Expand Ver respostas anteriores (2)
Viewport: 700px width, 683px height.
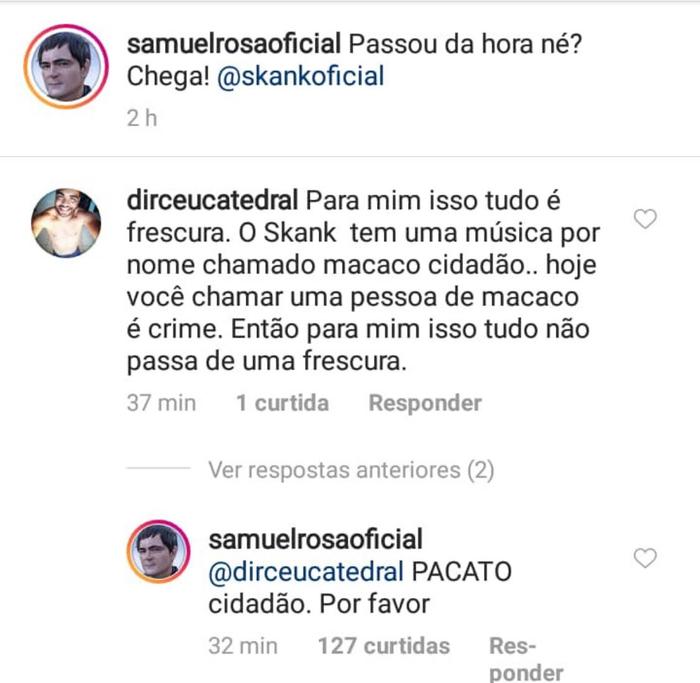click(x=351, y=470)
